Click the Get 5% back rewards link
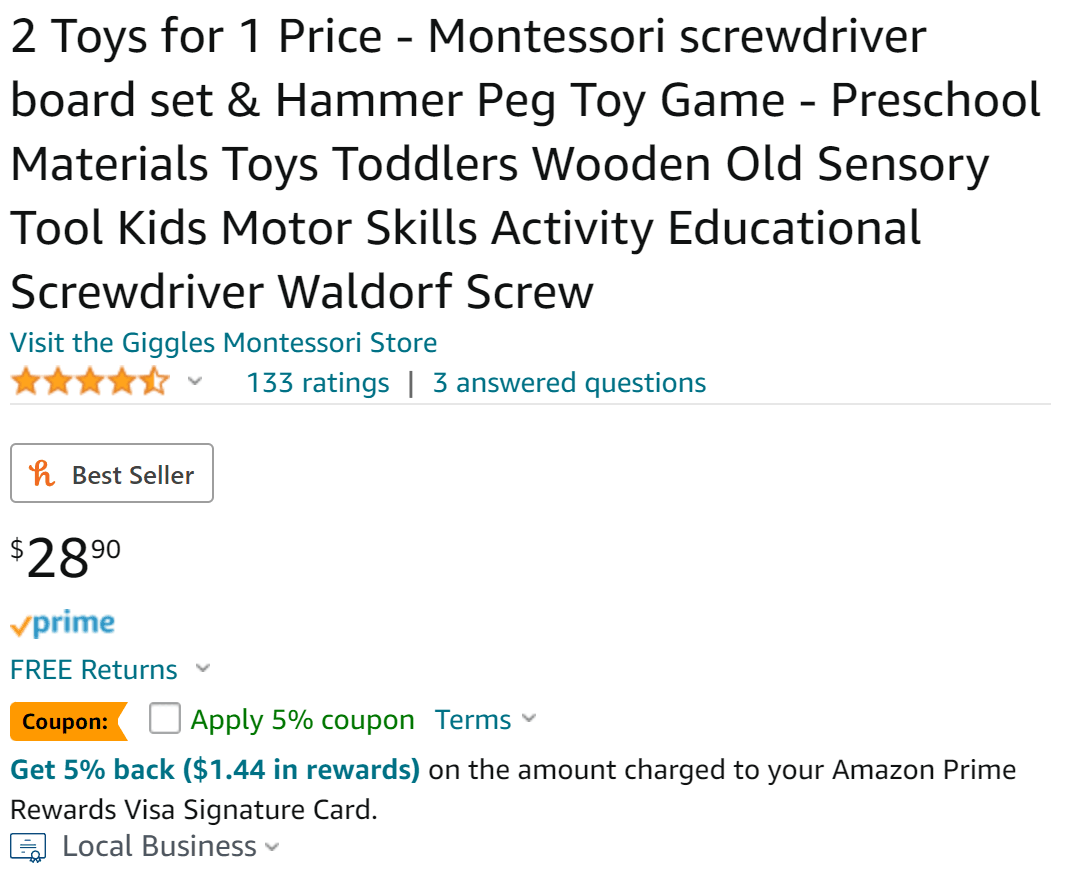1085x874 pixels. click(215, 770)
